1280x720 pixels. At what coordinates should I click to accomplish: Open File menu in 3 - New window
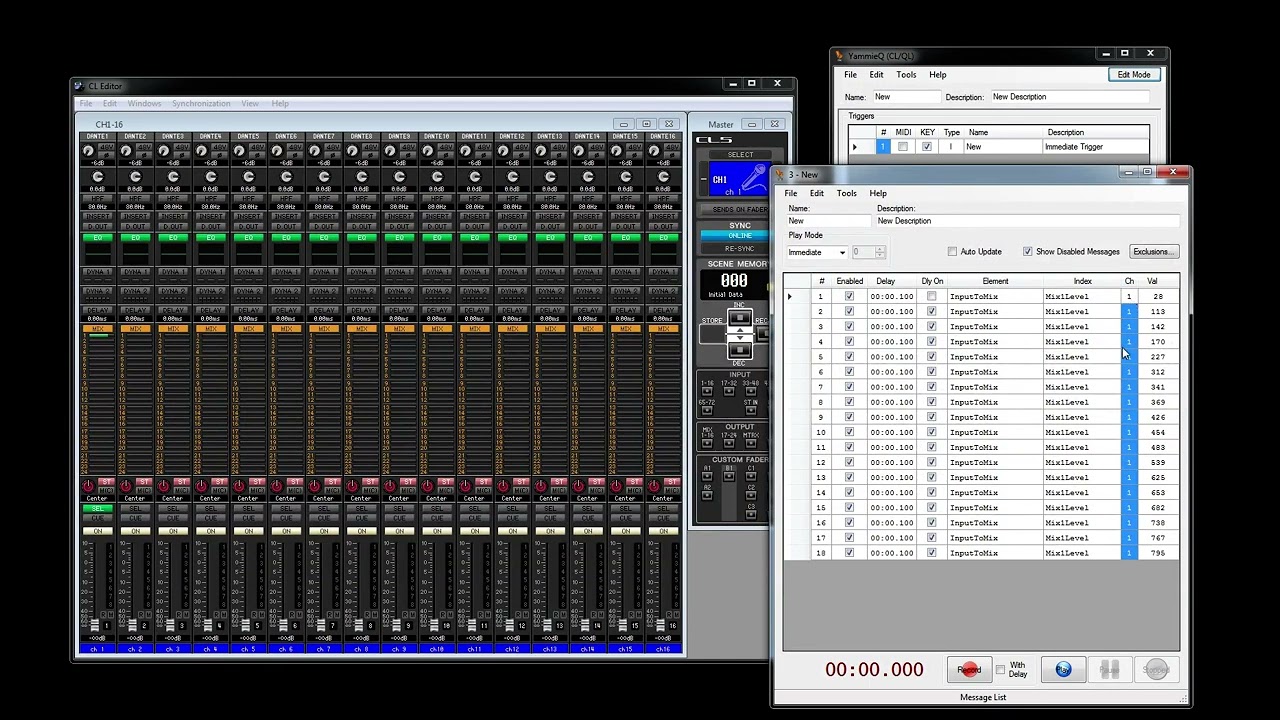791,193
